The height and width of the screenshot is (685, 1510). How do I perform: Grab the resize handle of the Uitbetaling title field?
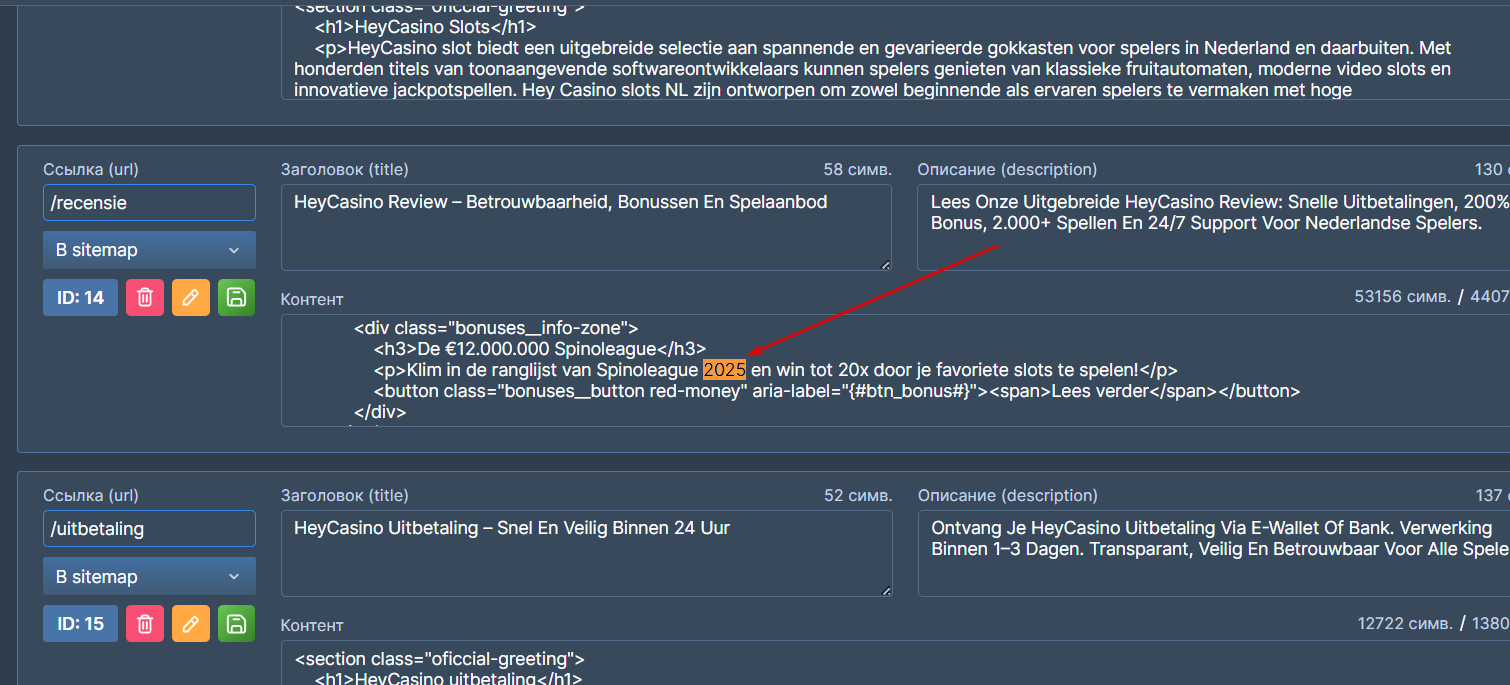[x=886, y=591]
